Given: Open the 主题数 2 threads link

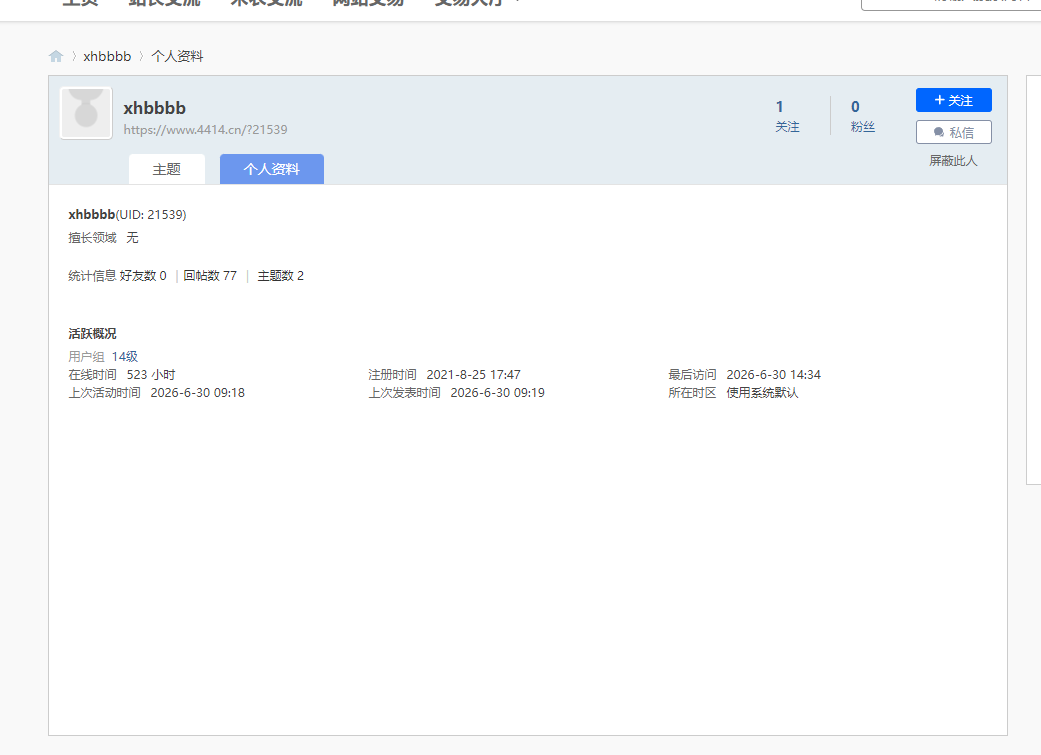Looking at the screenshot, I should 280,276.
